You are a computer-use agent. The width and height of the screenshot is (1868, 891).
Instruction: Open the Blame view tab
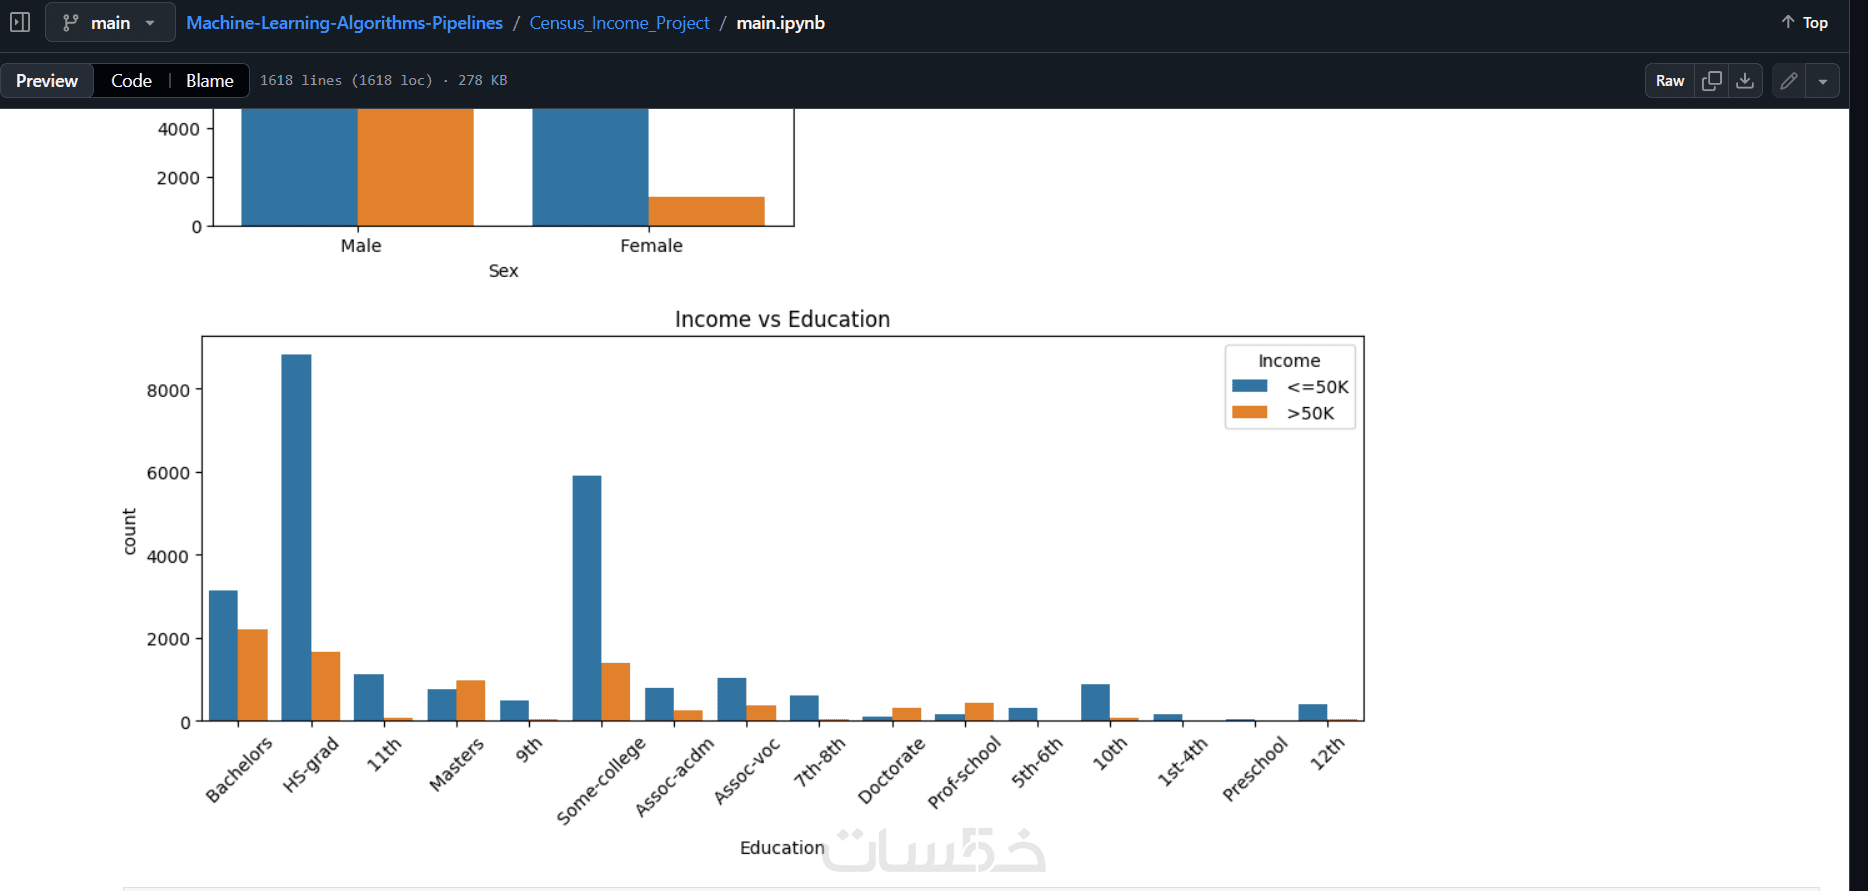210,81
